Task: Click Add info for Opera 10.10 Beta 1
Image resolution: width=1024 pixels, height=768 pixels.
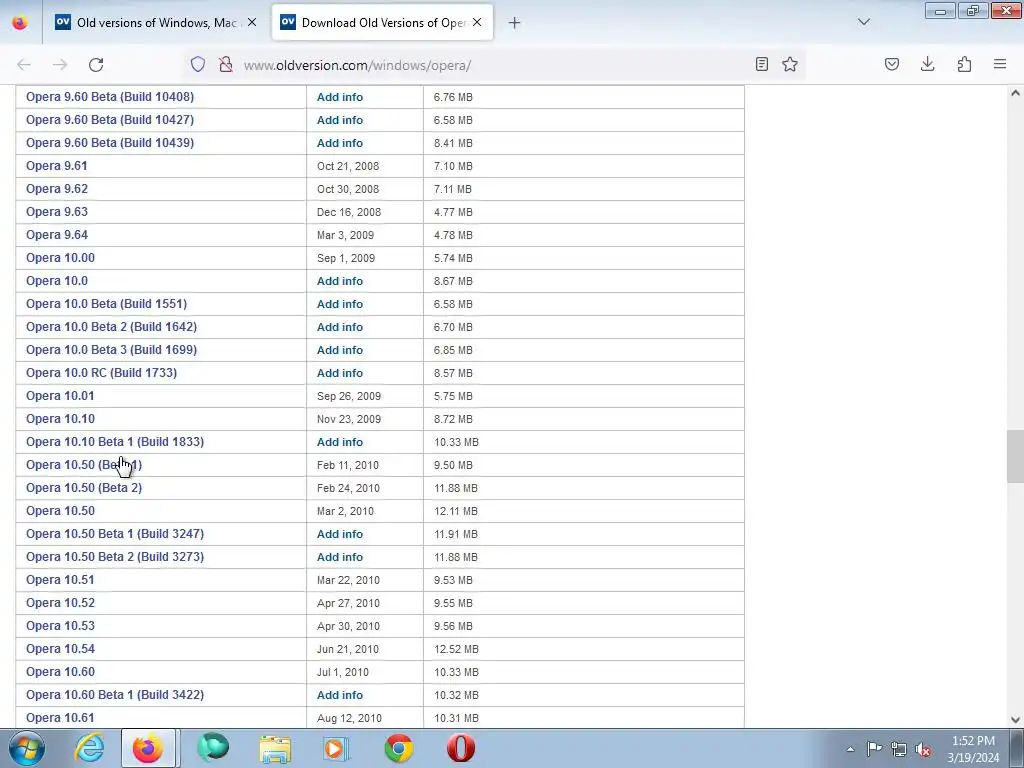Action: click(340, 441)
